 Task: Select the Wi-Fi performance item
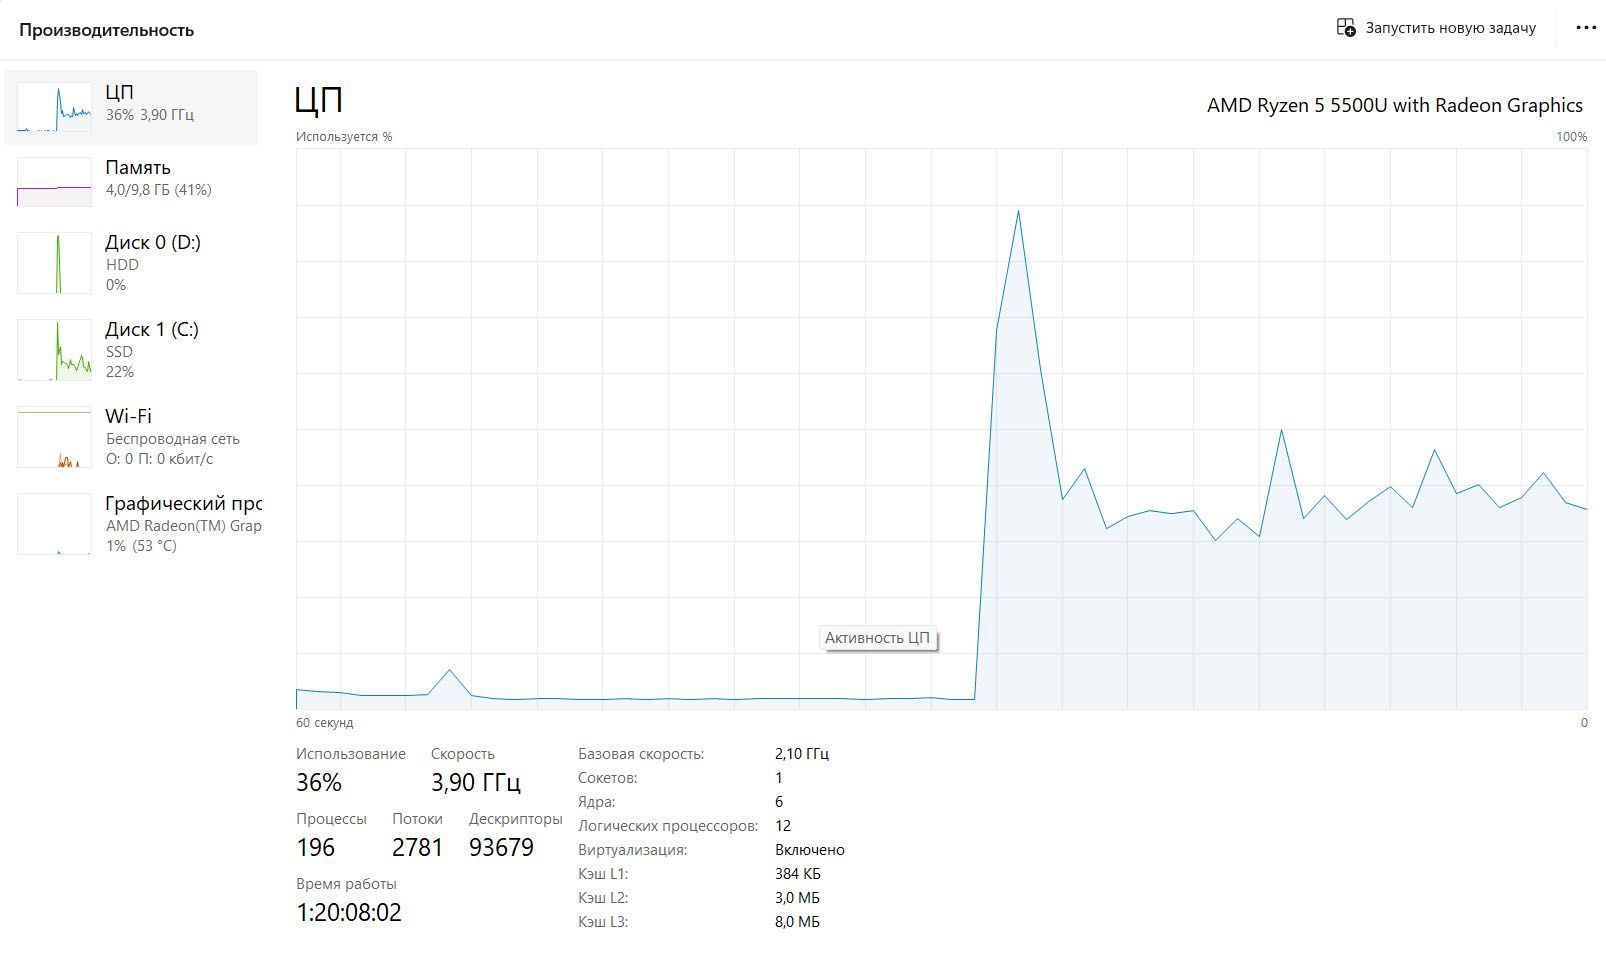click(131, 437)
